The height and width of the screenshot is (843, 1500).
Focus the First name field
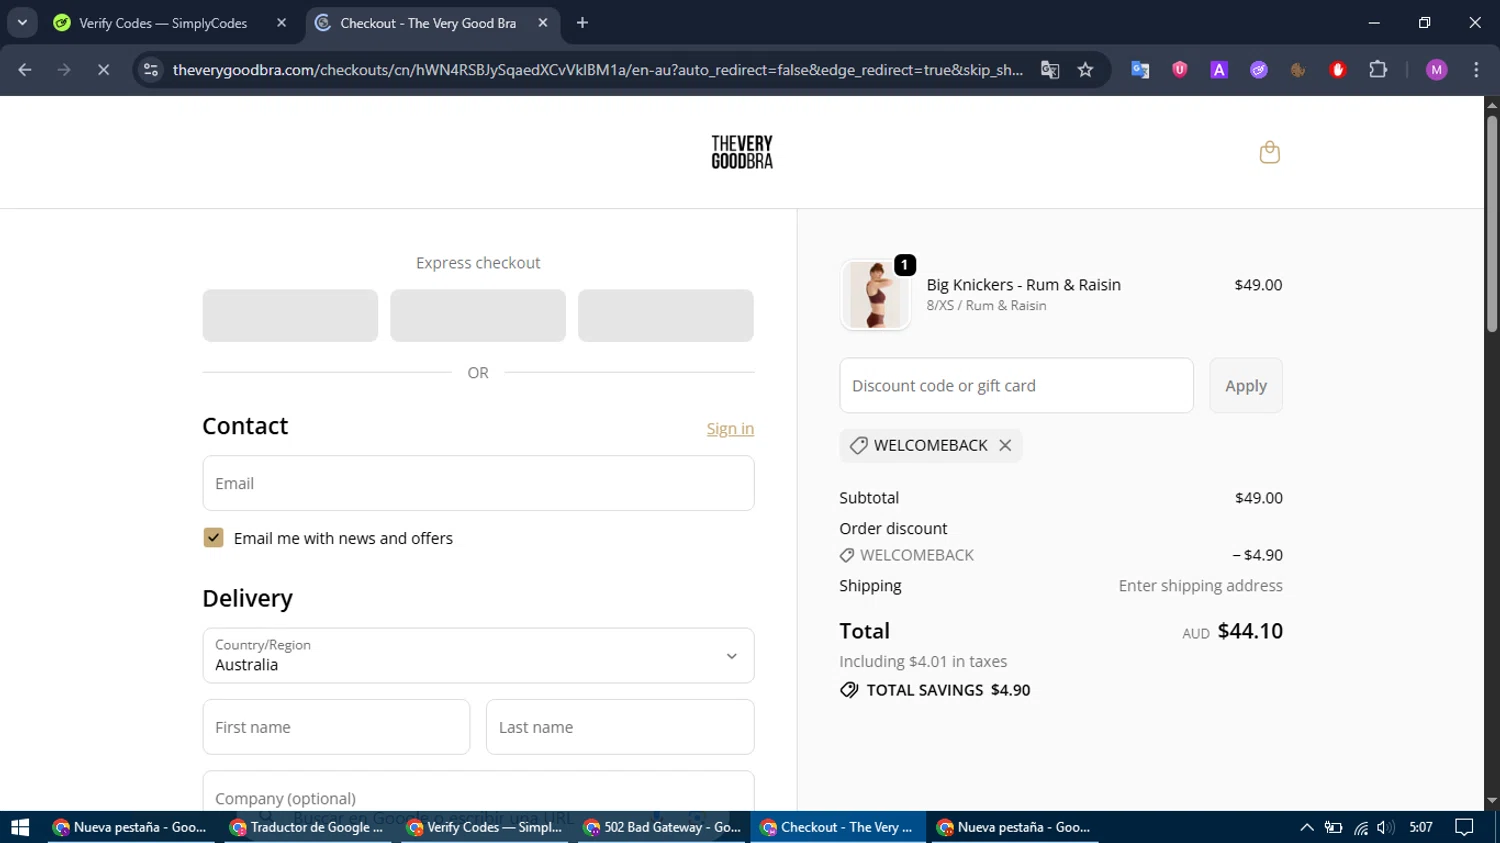pyautogui.click(x=336, y=727)
